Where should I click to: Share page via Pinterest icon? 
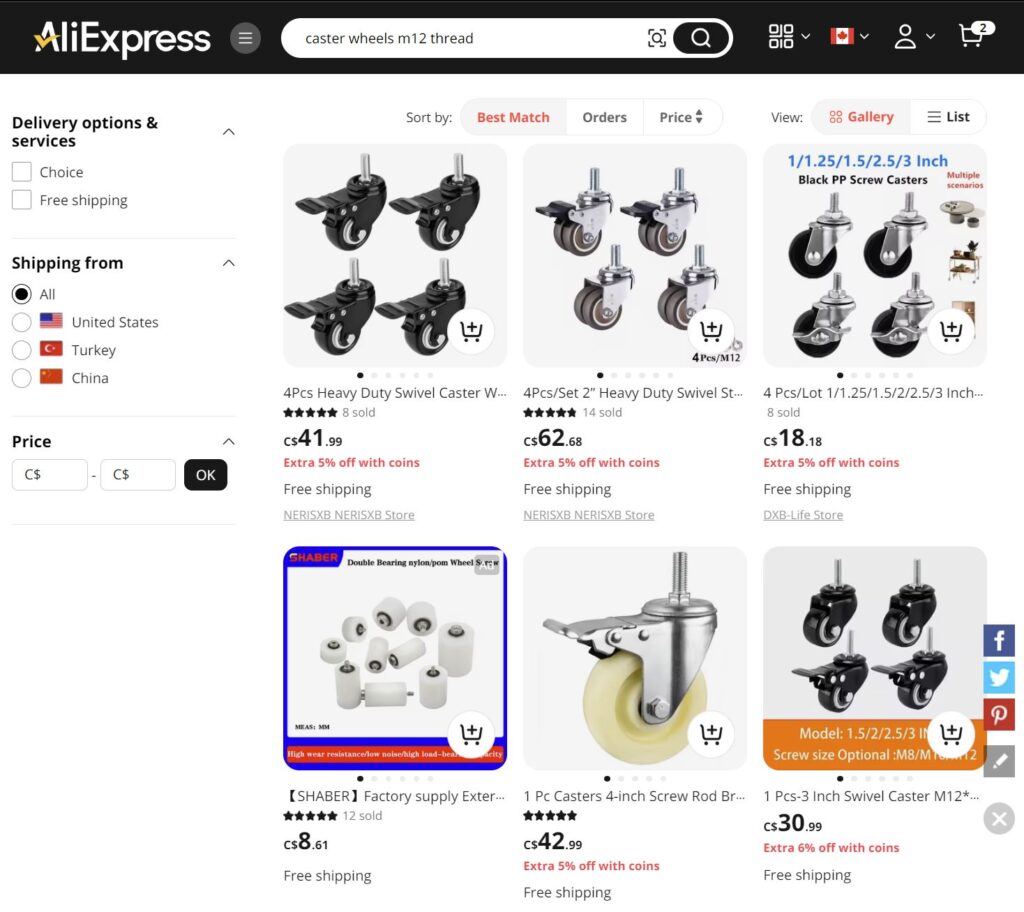point(999,715)
